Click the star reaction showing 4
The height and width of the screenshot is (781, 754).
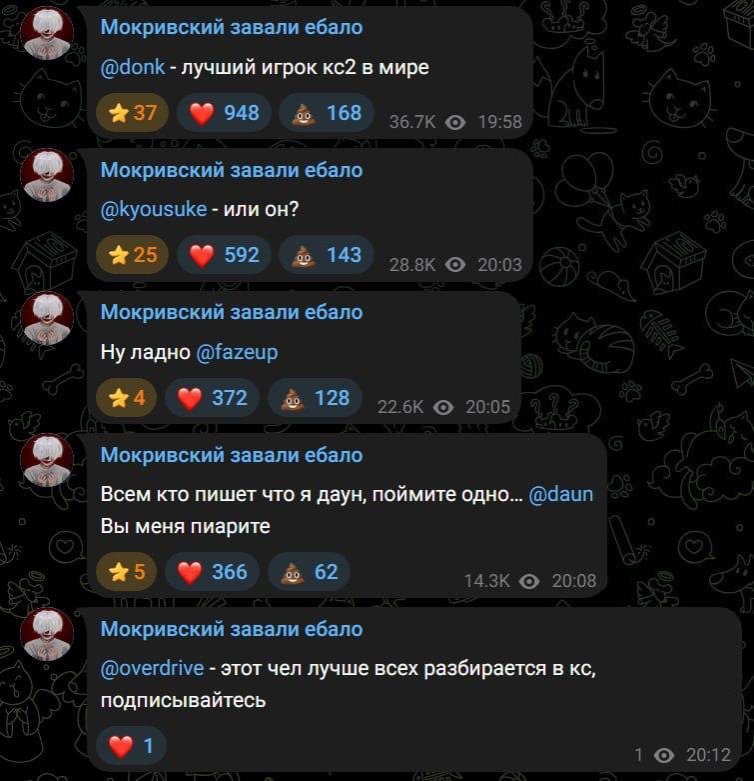126,397
